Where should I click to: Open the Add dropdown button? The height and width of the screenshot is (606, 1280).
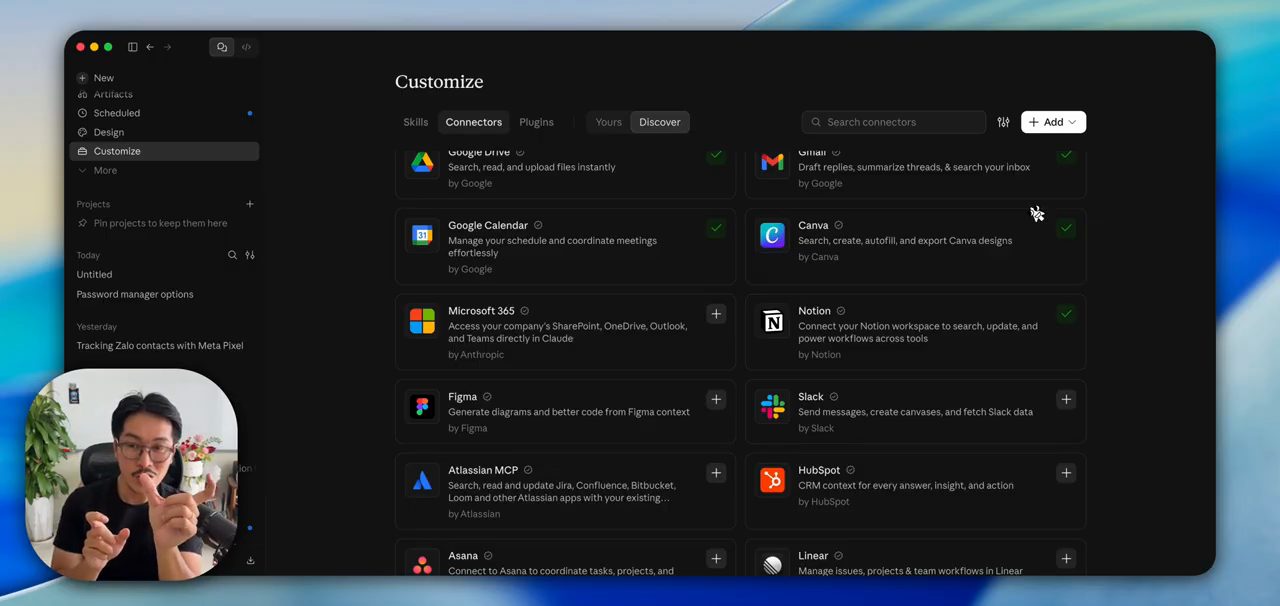coord(1053,122)
